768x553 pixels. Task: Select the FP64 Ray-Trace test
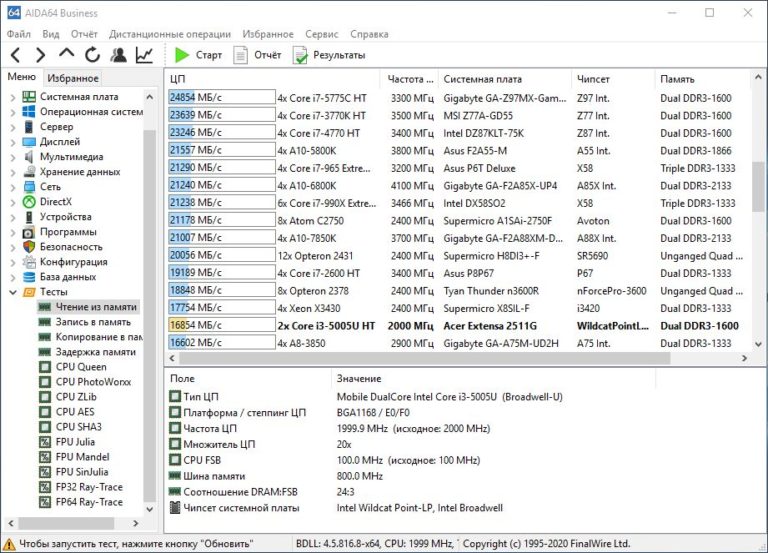pos(81,502)
